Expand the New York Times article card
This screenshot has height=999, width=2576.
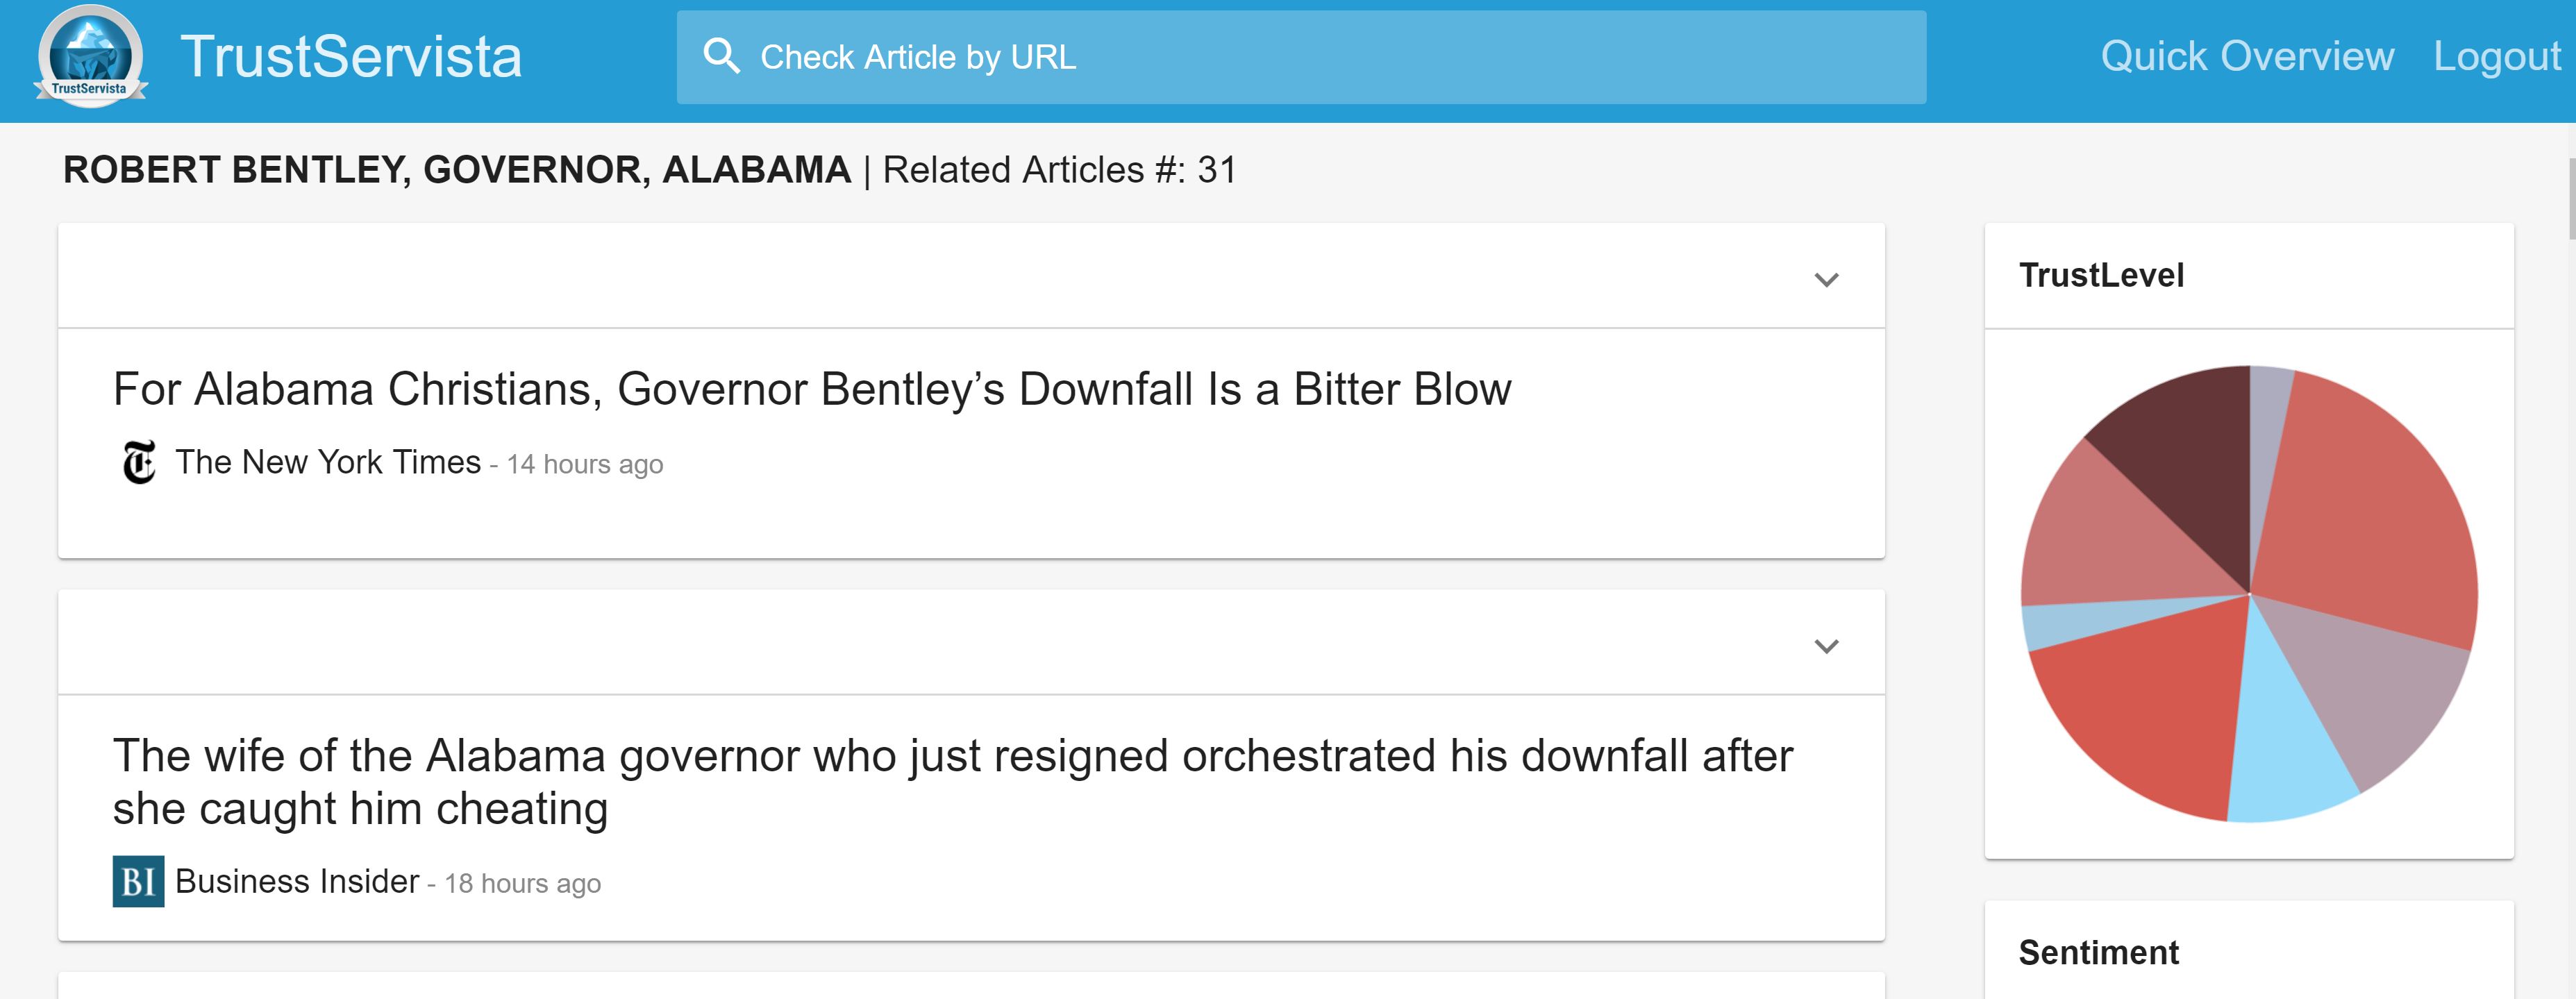pyautogui.click(x=1826, y=280)
